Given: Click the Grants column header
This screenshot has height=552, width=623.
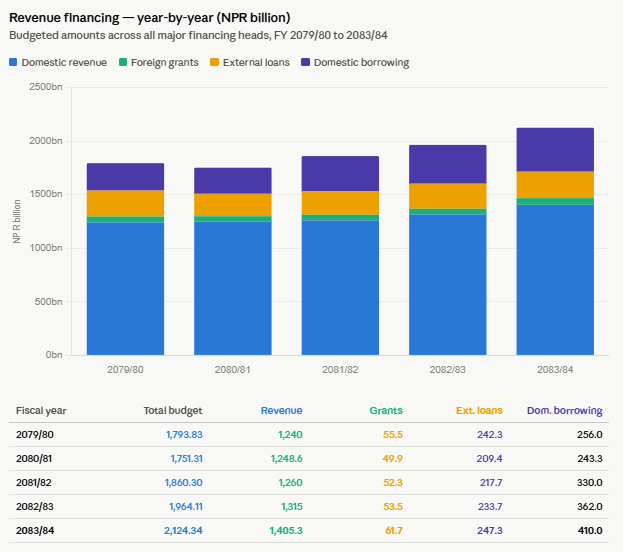Looking at the screenshot, I should tap(386, 411).
